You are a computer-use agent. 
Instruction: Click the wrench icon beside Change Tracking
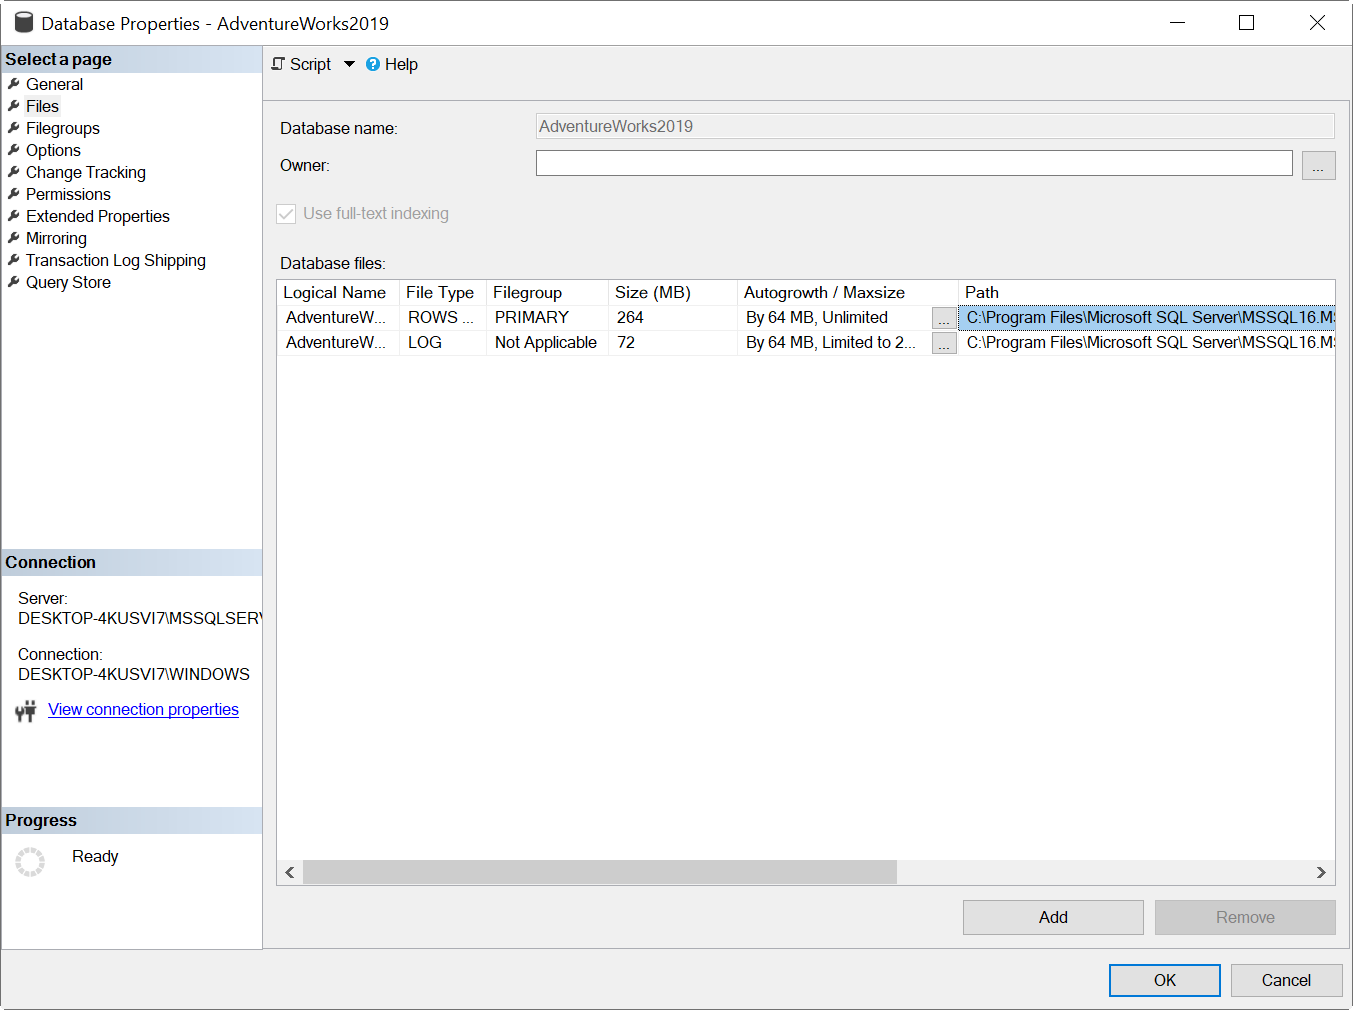14,172
